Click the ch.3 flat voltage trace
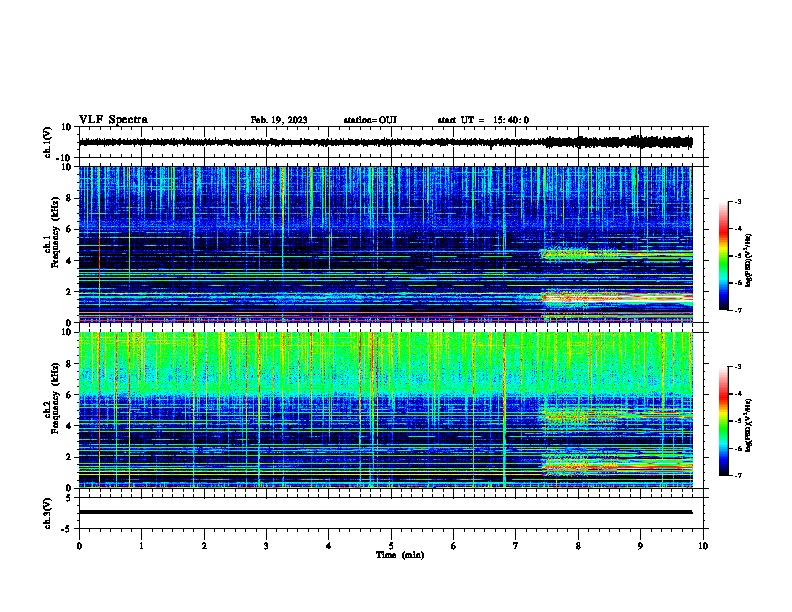This screenshot has width=792, height=612. click(385, 512)
